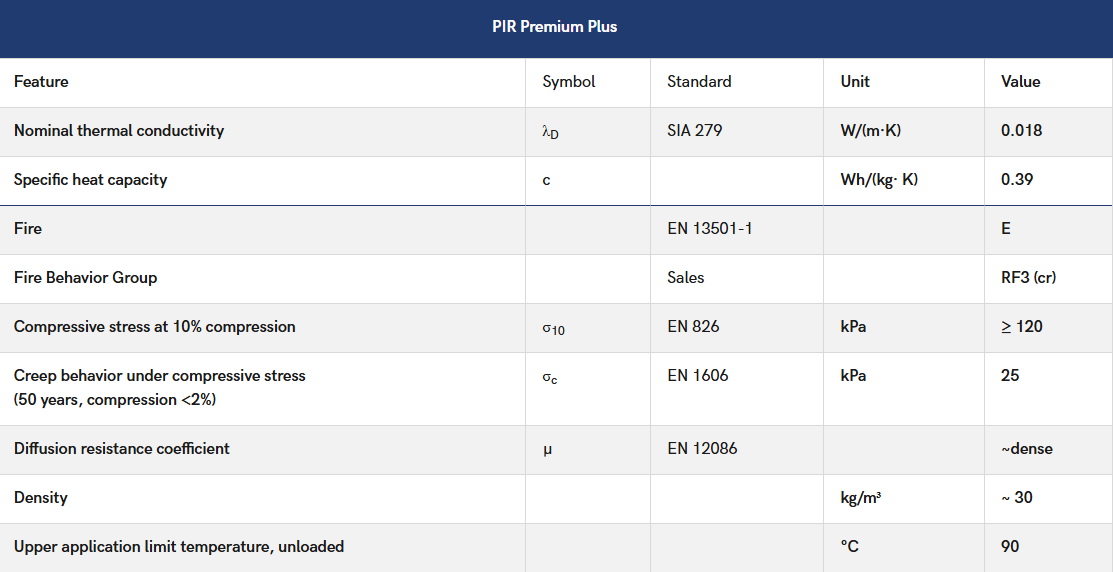Select the Creep behavior under compressive stress text
The width and height of the screenshot is (1113, 572).
pyautogui.click(x=160, y=375)
